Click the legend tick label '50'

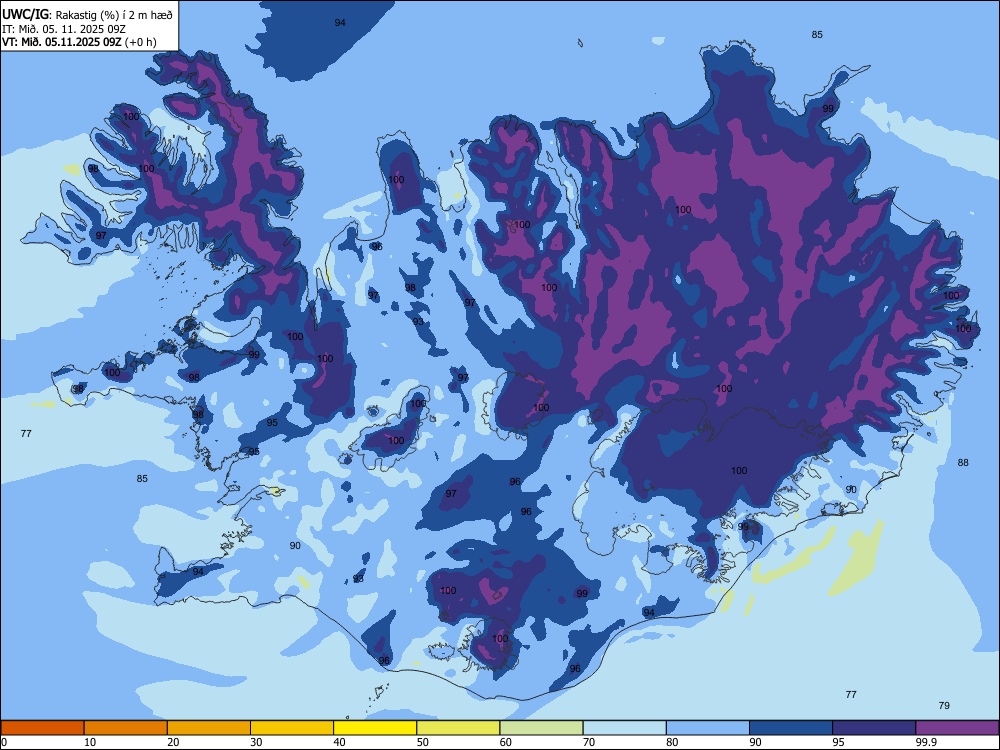[x=423, y=742]
